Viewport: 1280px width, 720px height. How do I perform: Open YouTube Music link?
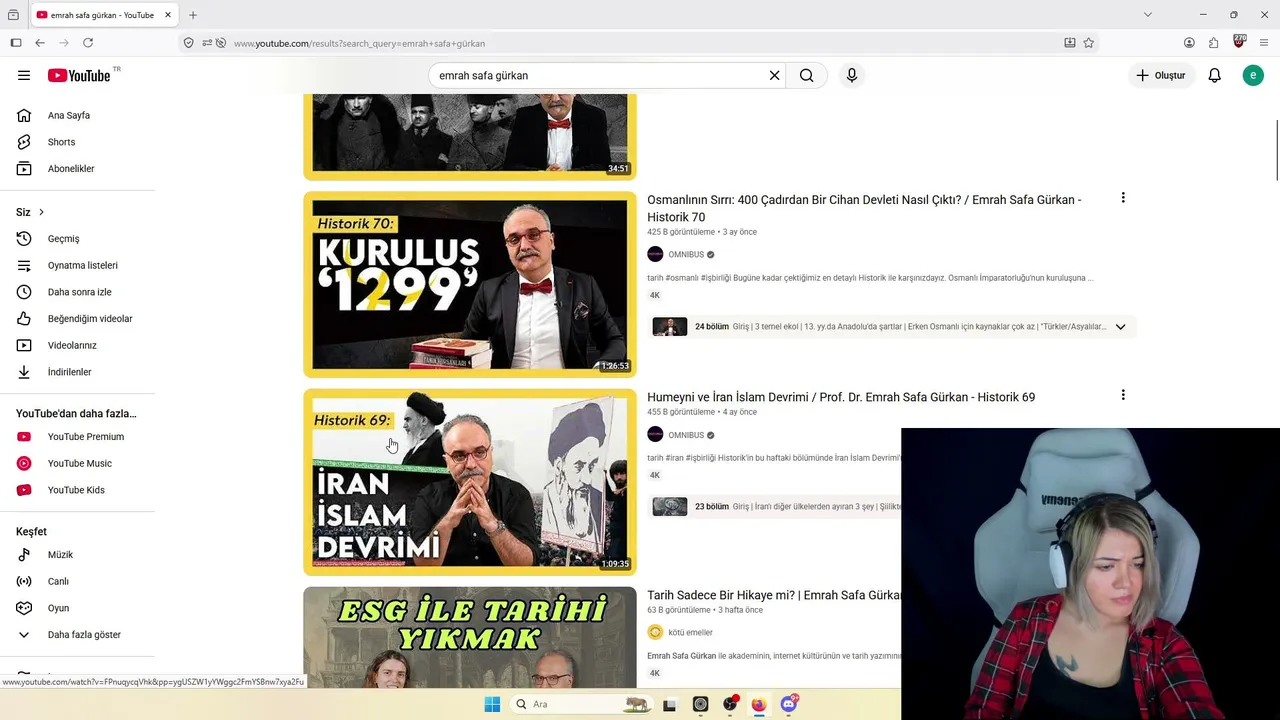click(78, 463)
